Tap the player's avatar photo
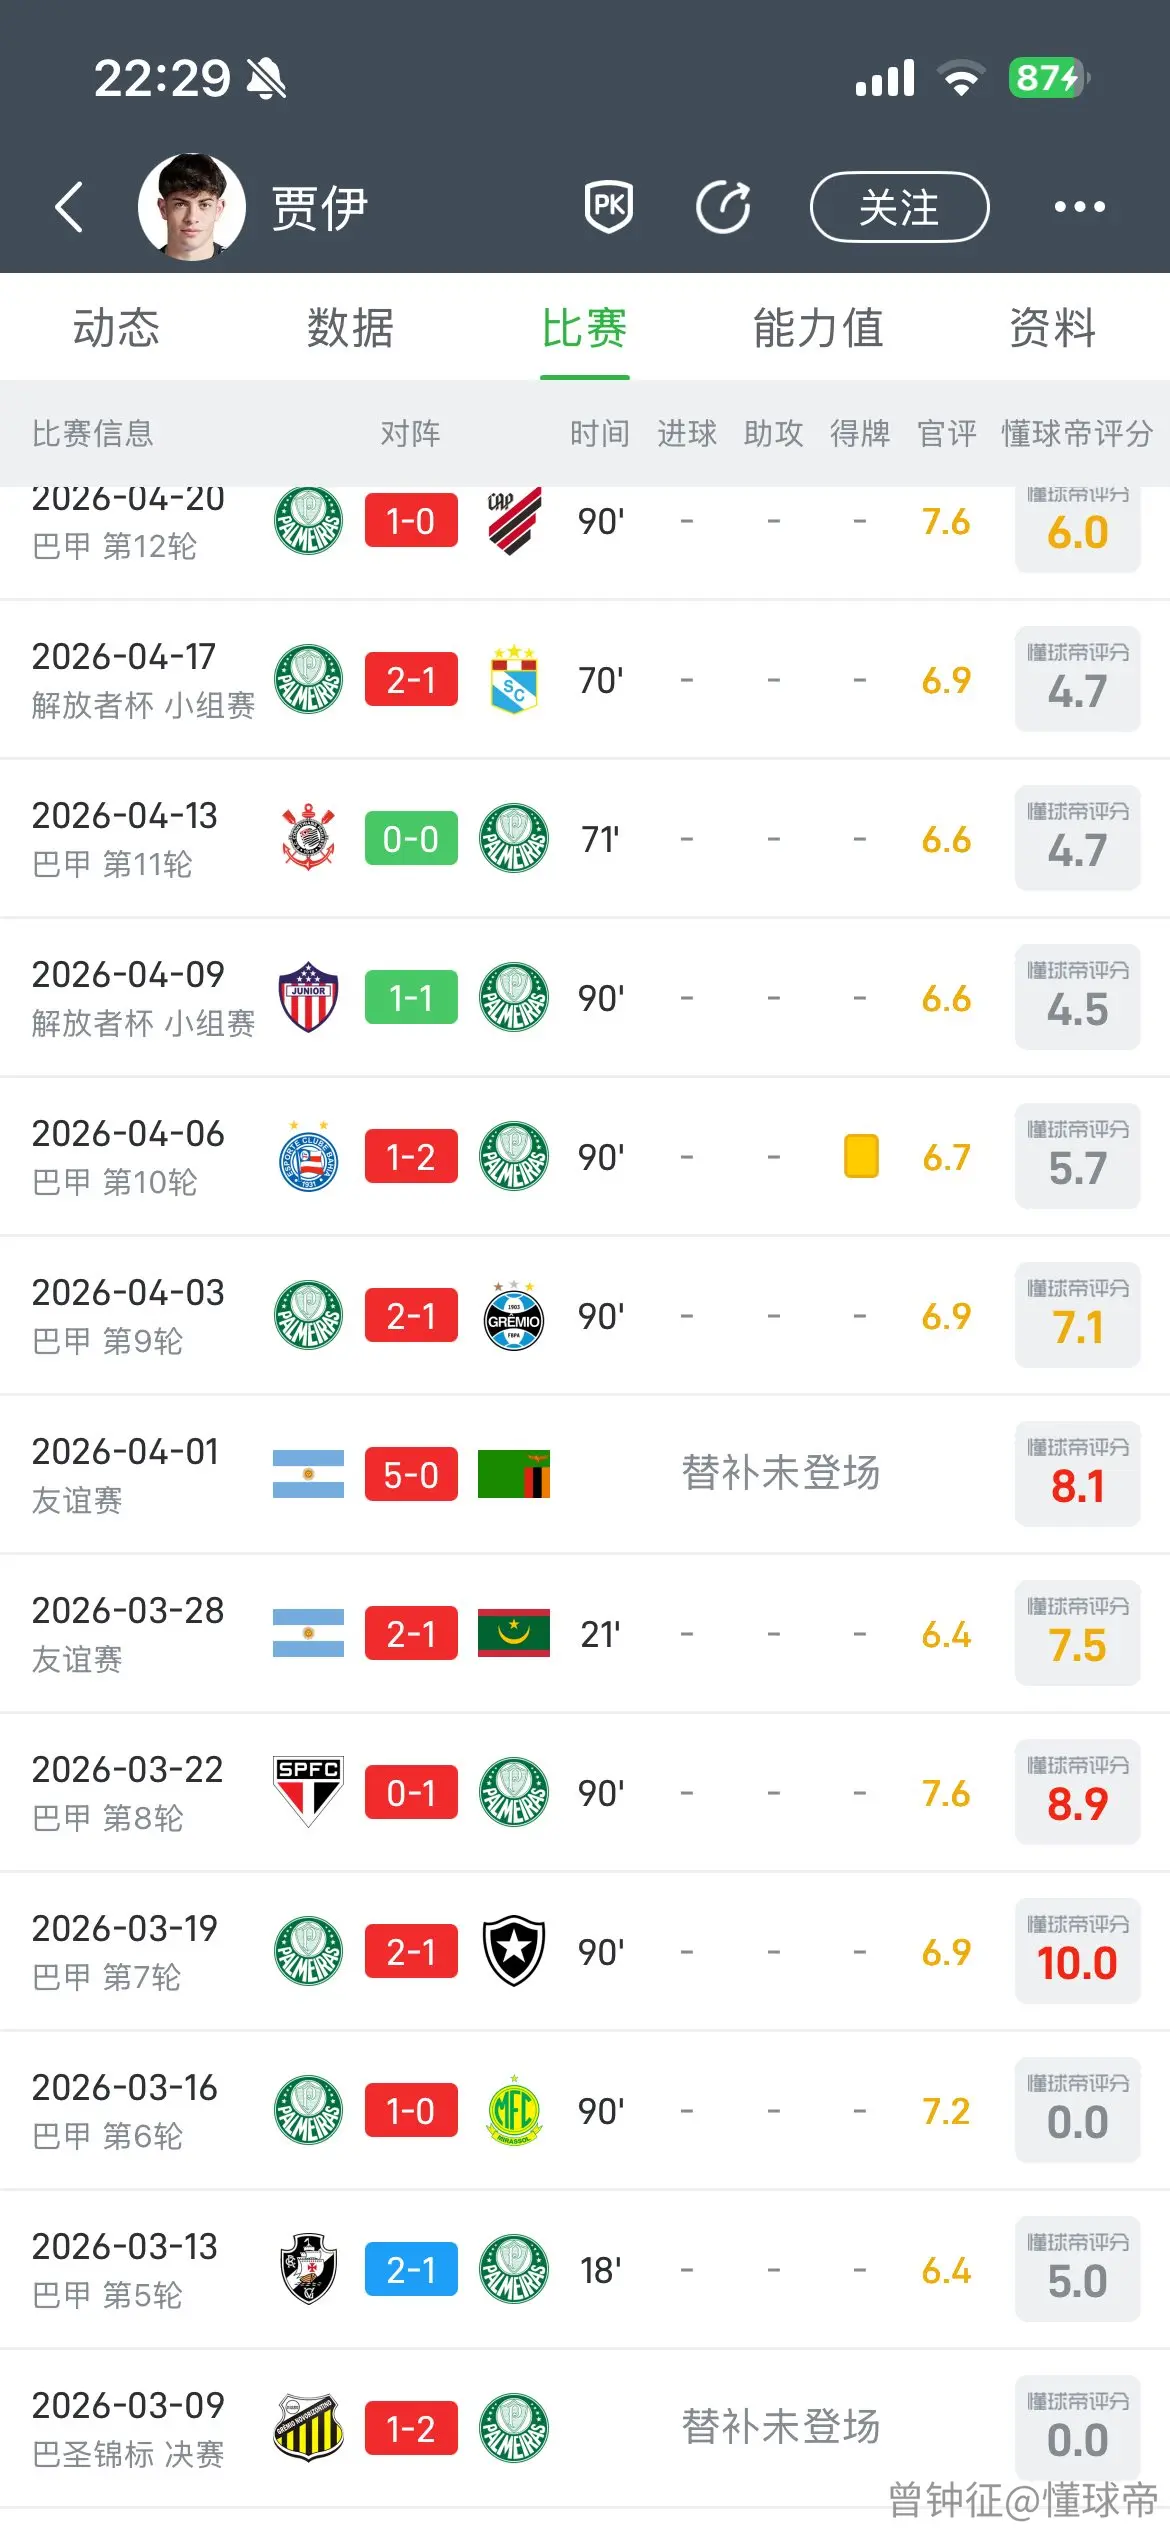 coord(191,207)
